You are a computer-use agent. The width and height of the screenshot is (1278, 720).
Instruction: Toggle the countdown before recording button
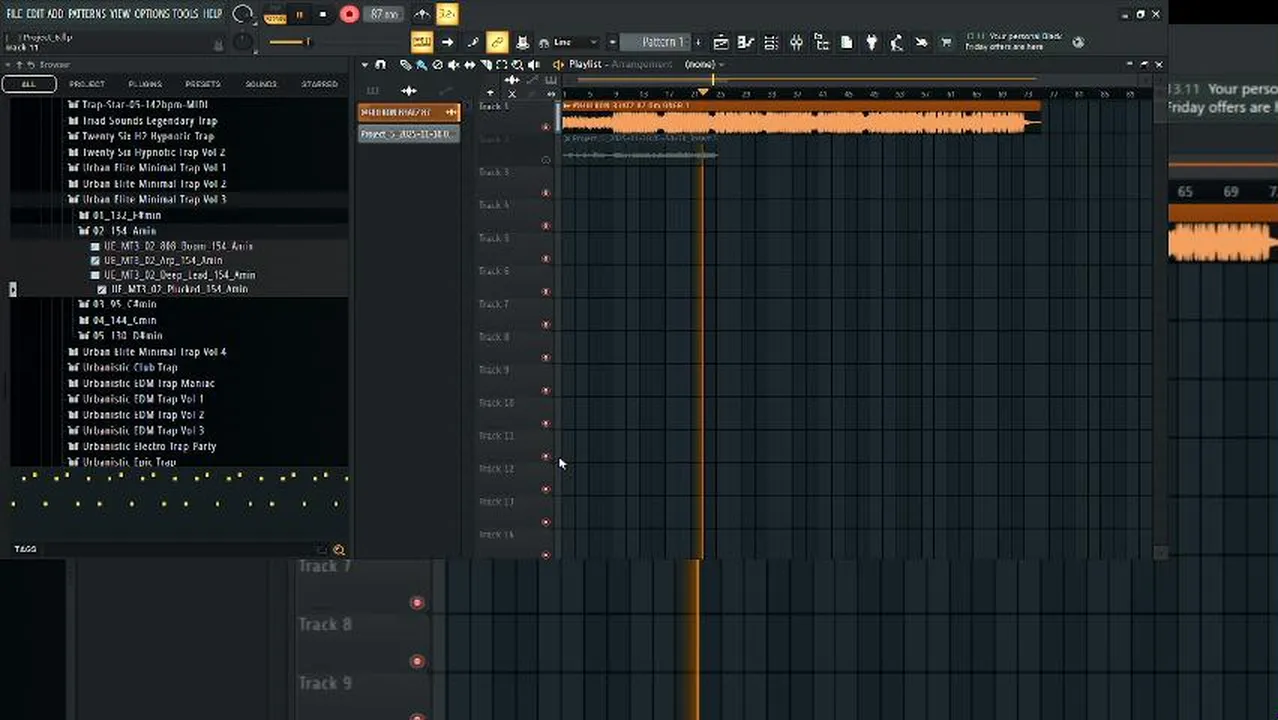[447, 14]
